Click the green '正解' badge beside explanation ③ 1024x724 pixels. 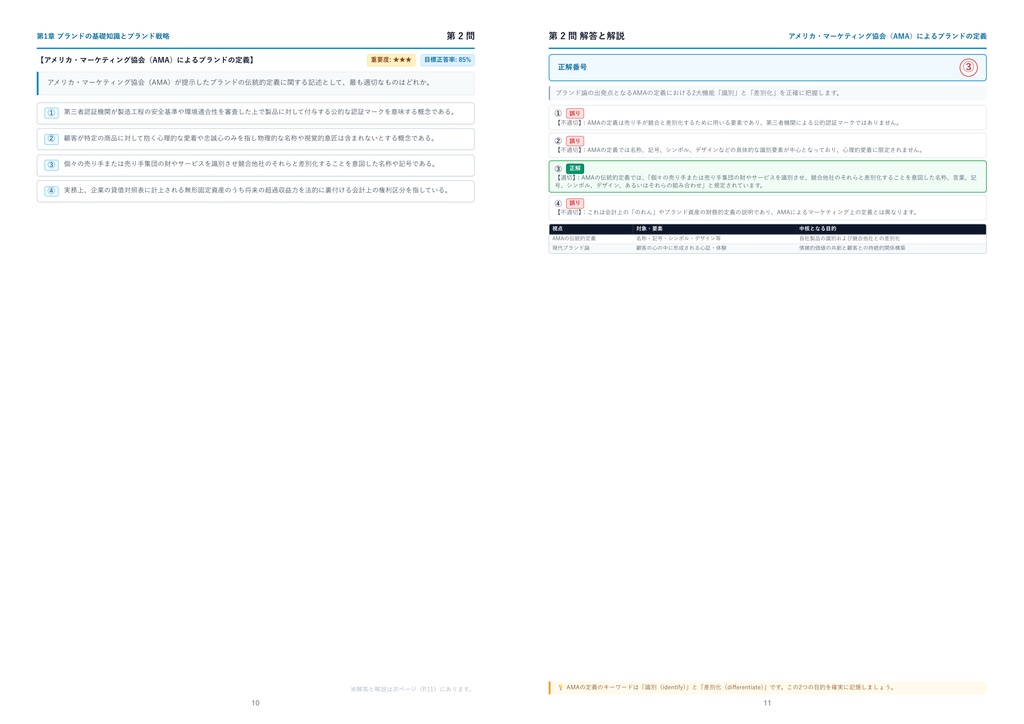pos(575,168)
